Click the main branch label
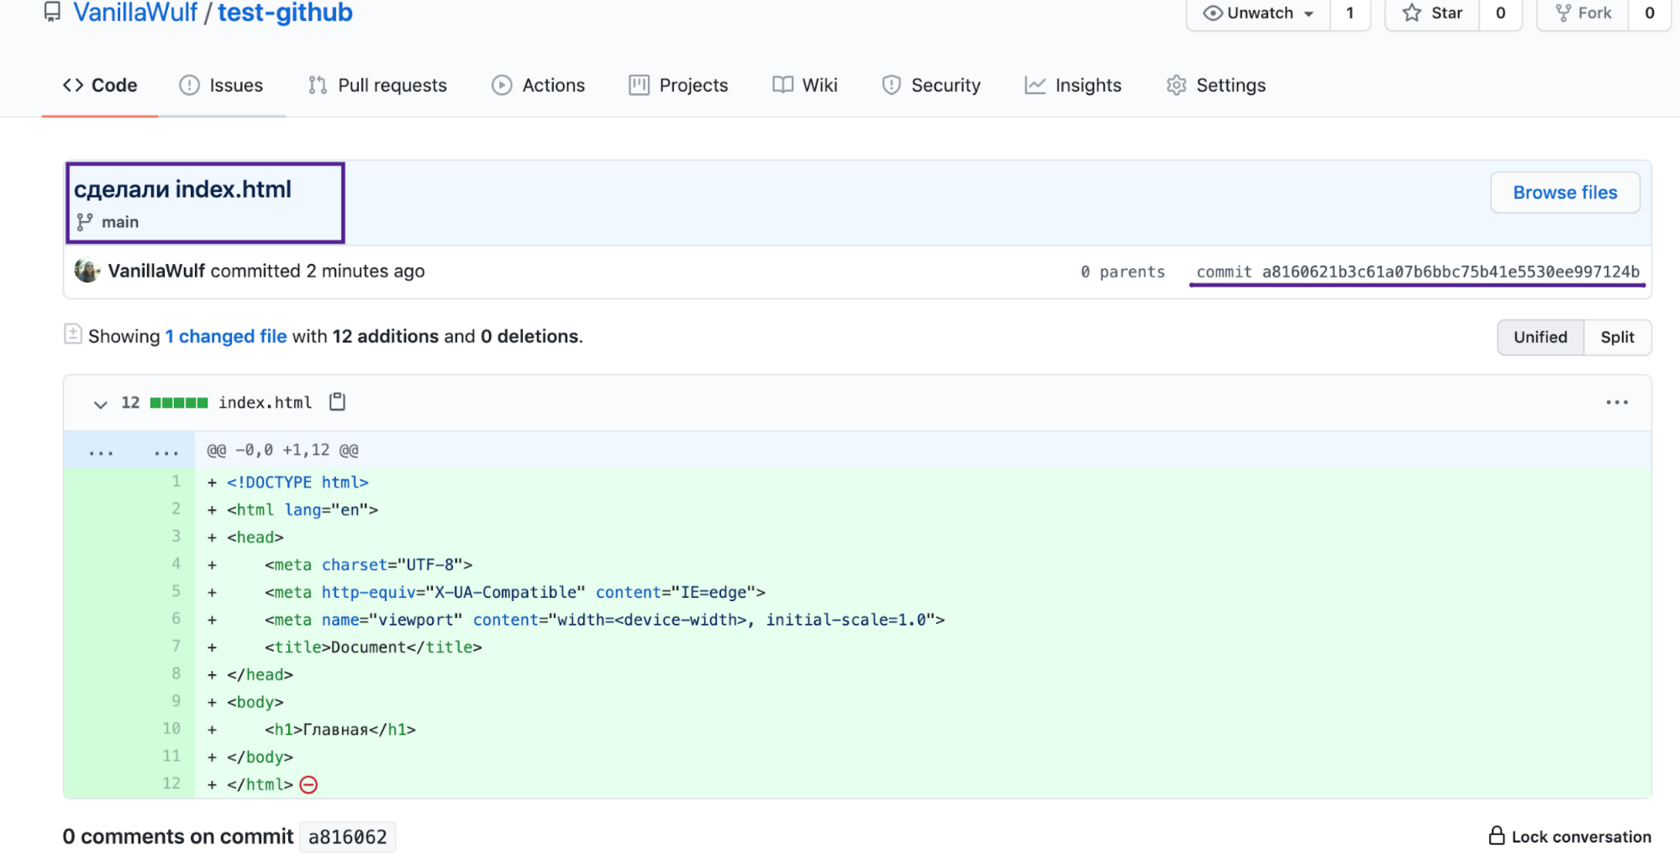 120,222
